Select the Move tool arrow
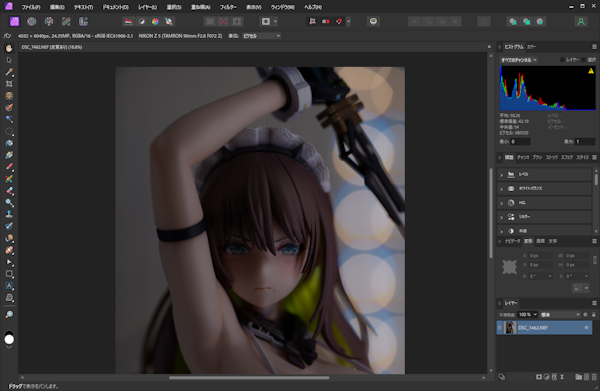Image resolution: width=600 pixels, height=391 pixels. coord(9,60)
